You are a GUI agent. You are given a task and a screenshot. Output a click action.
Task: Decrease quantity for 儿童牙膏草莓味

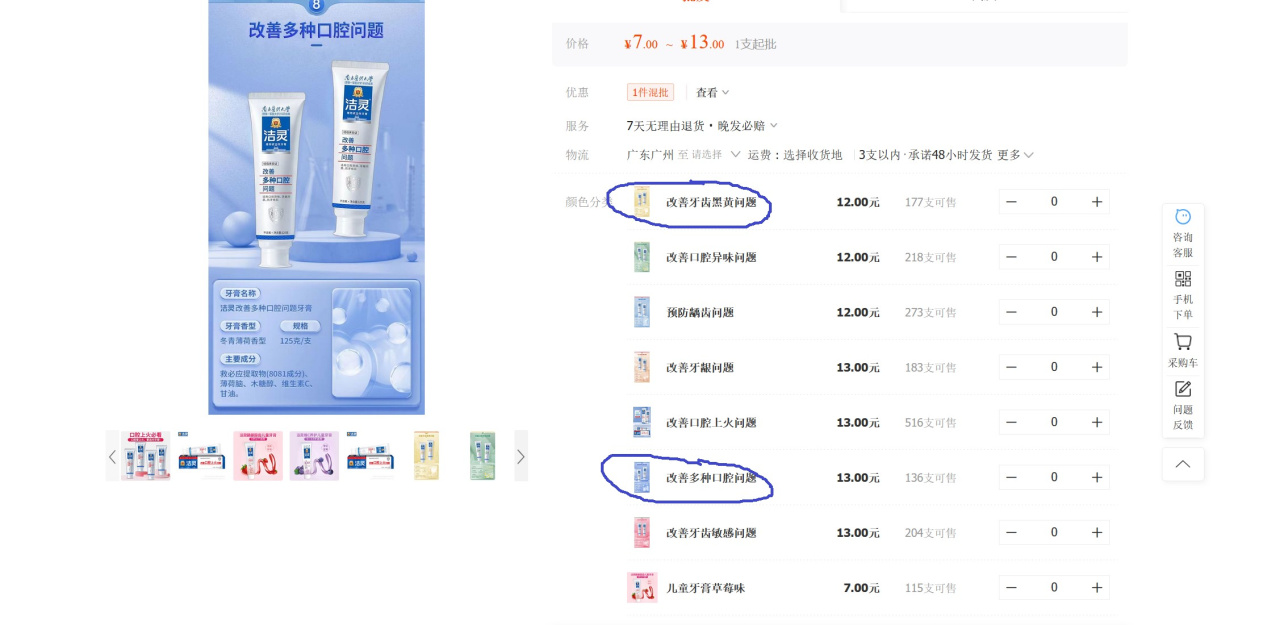(1011, 587)
